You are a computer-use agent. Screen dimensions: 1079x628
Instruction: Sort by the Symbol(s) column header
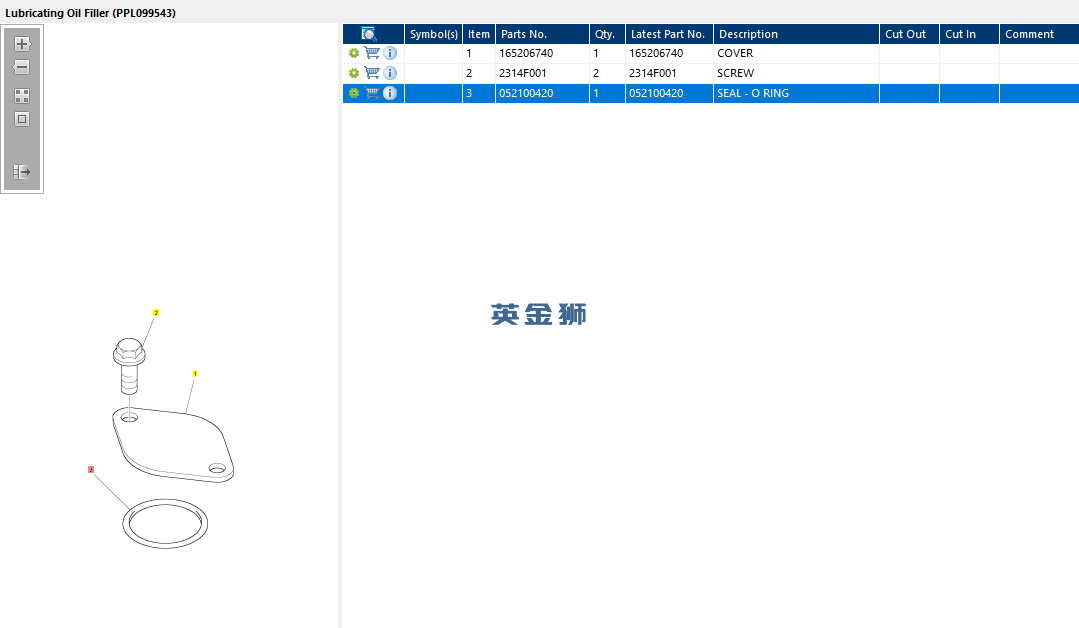[434, 34]
